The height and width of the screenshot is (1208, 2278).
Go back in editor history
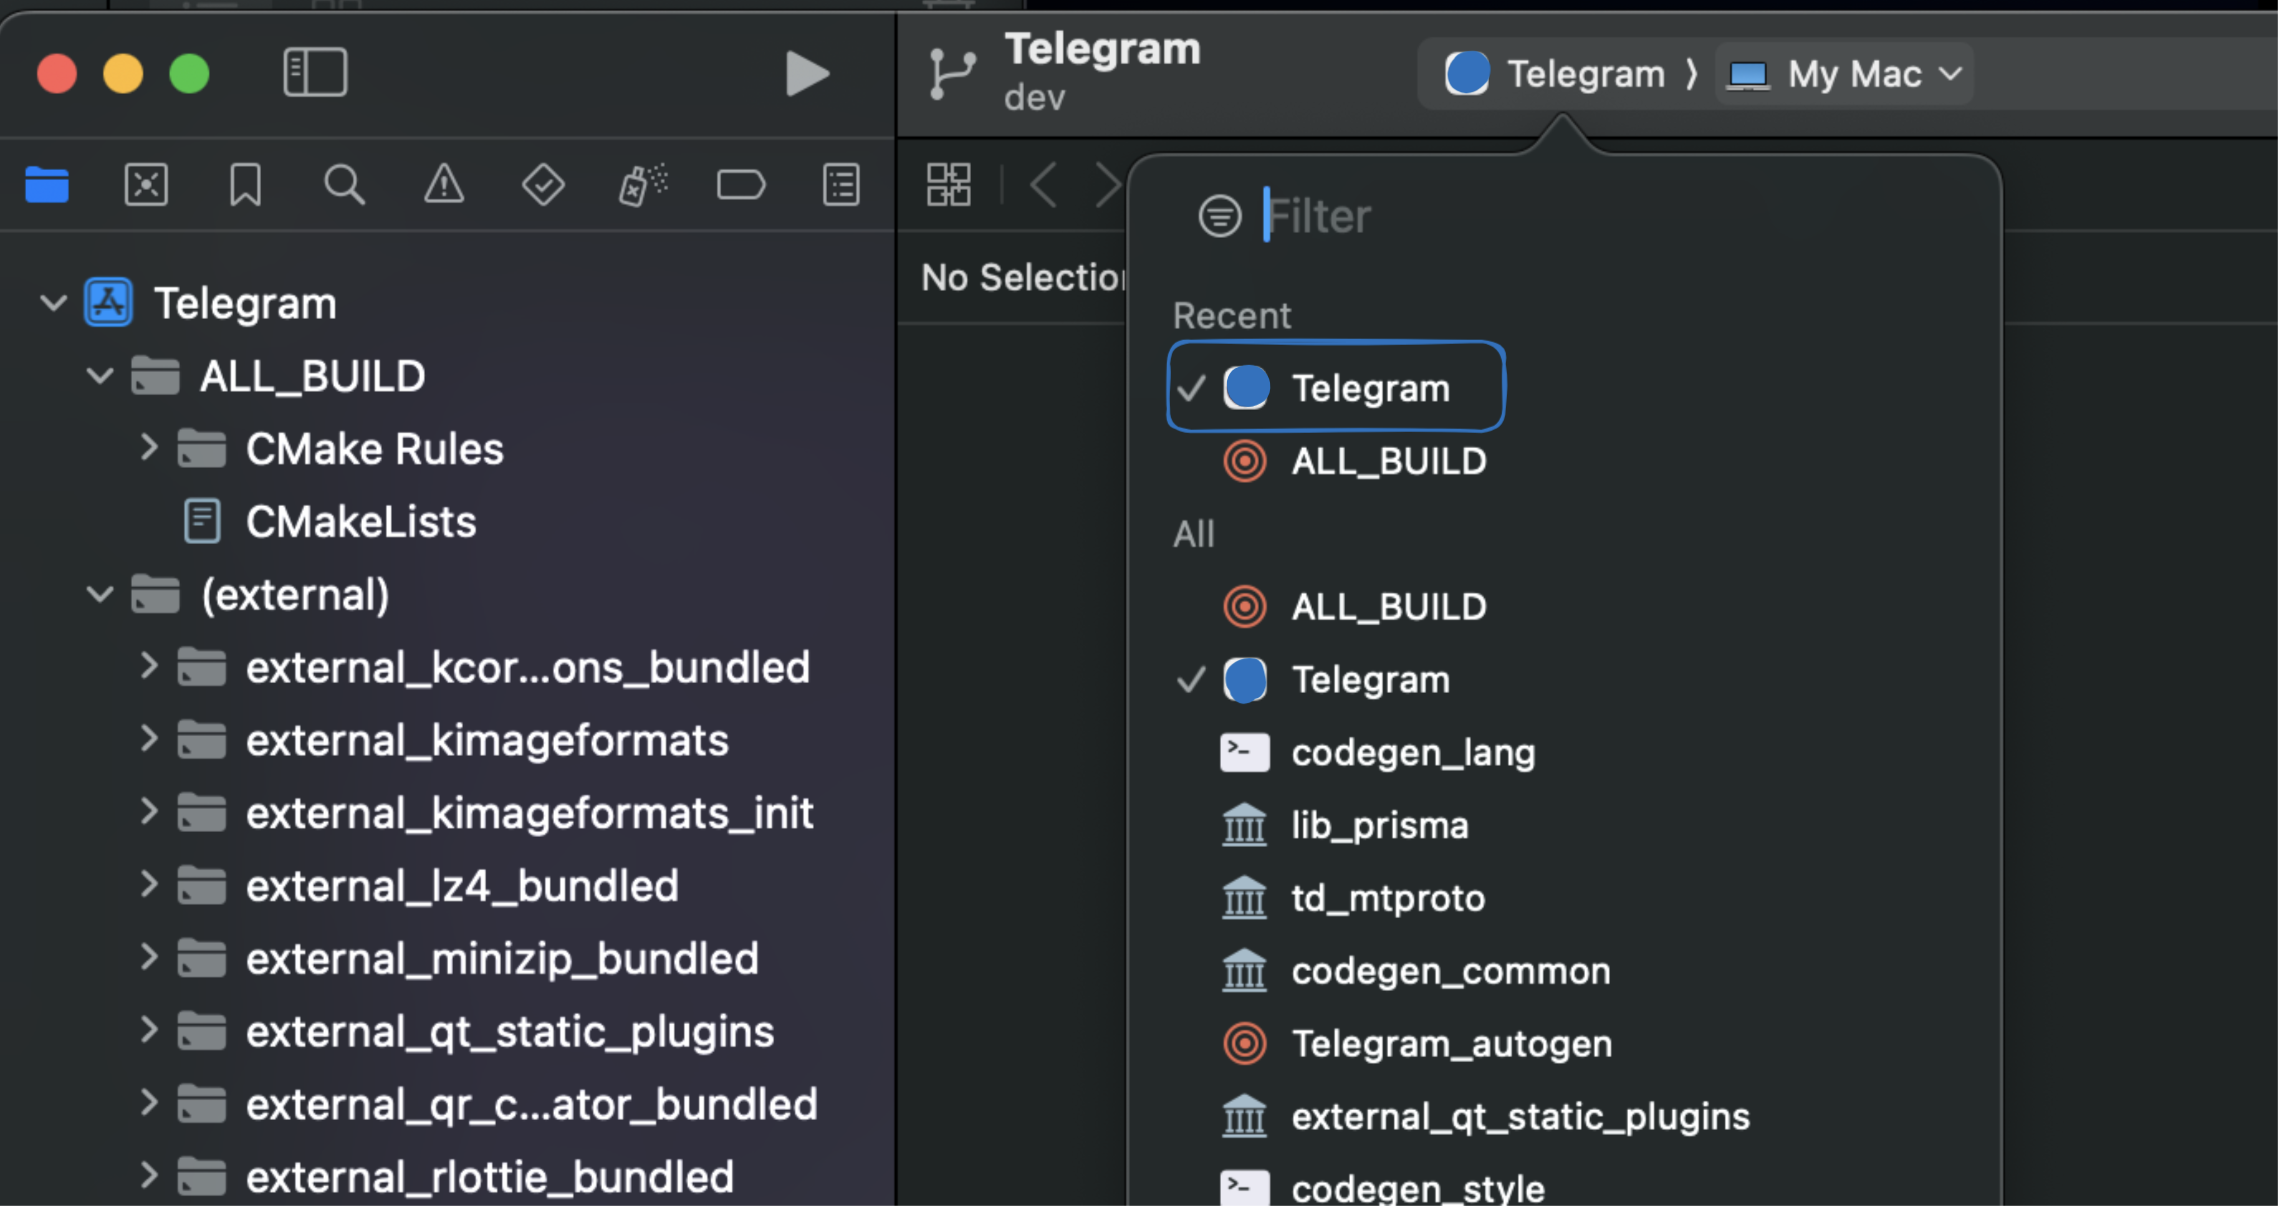point(1044,185)
